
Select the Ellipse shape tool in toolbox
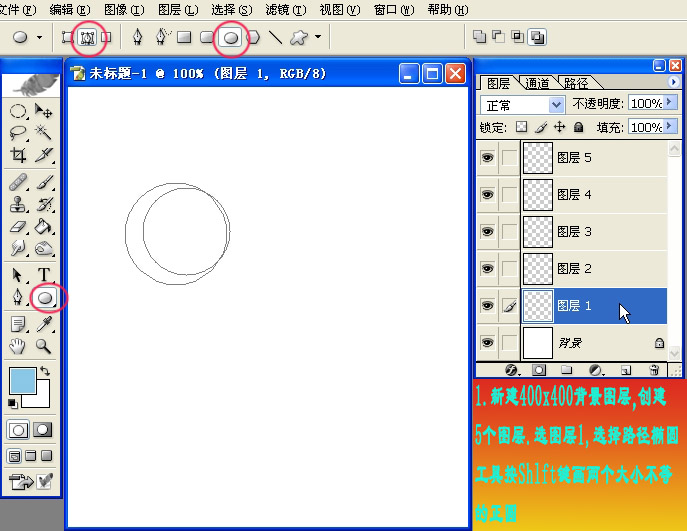pyautogui.click(x=45, y=298)
